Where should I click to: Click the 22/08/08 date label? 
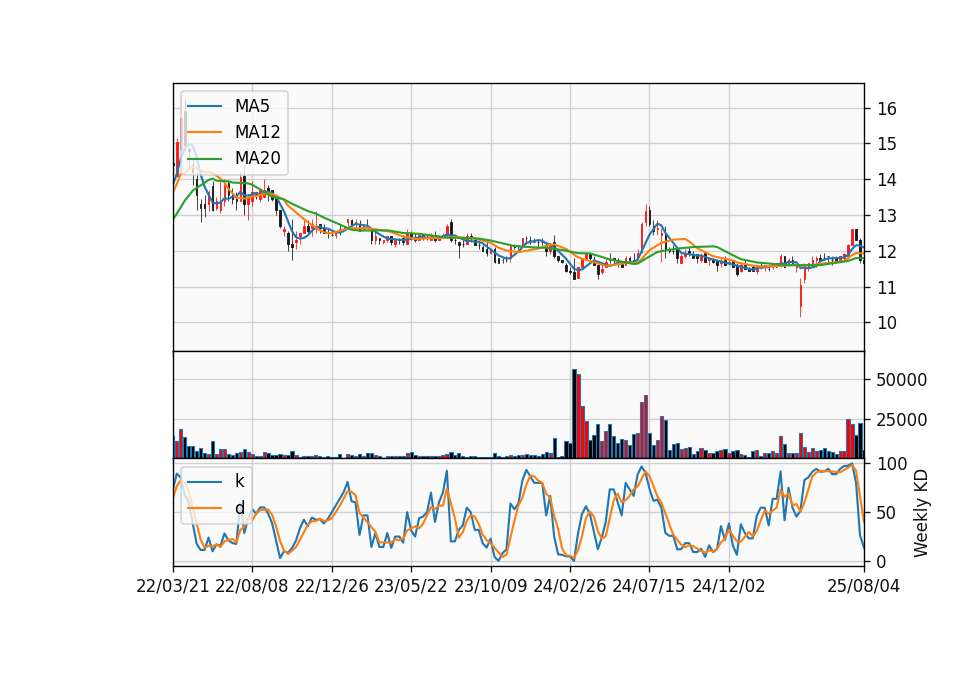252,586
